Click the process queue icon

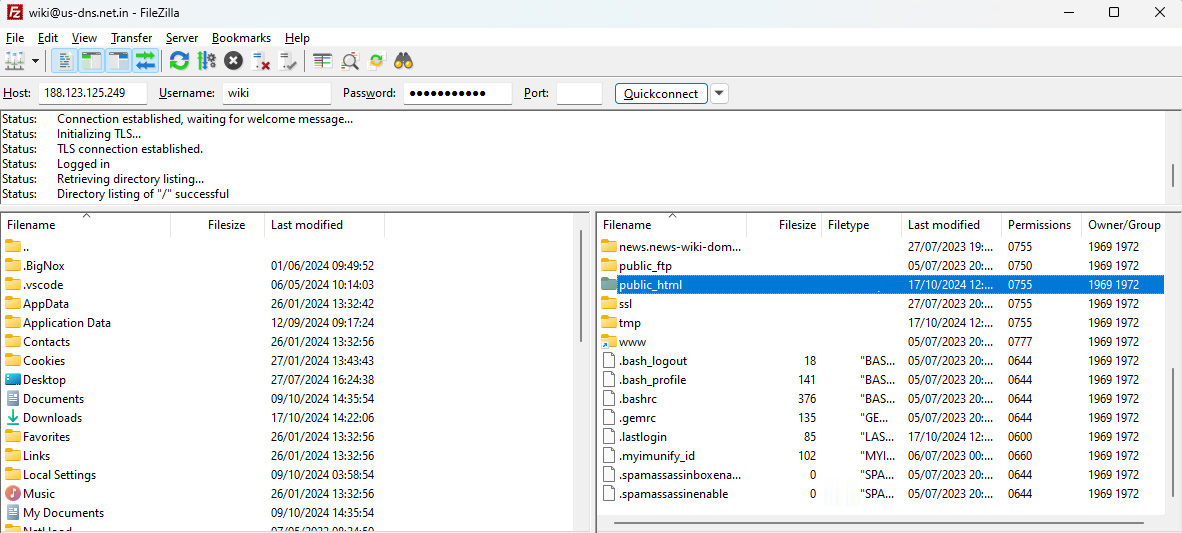pos(207,61)
